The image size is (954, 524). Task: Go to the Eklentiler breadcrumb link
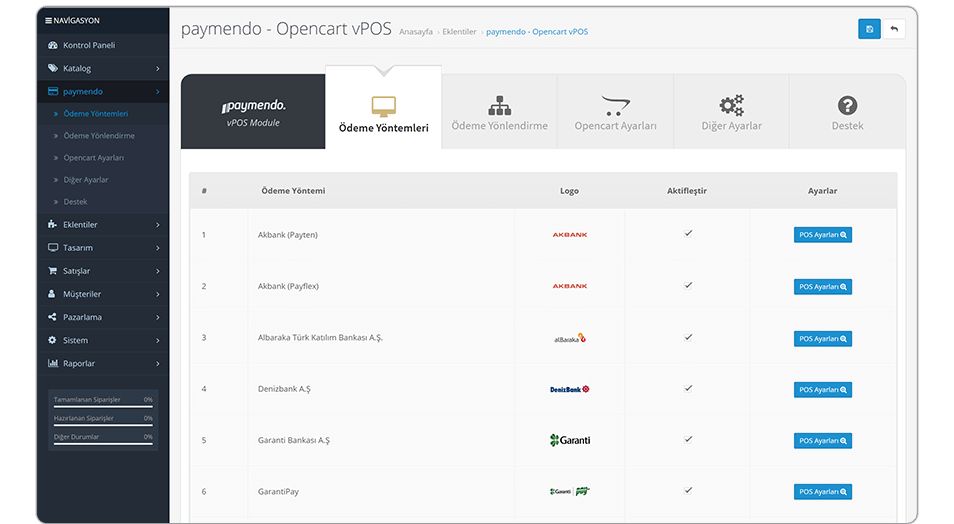coord(459,32)
